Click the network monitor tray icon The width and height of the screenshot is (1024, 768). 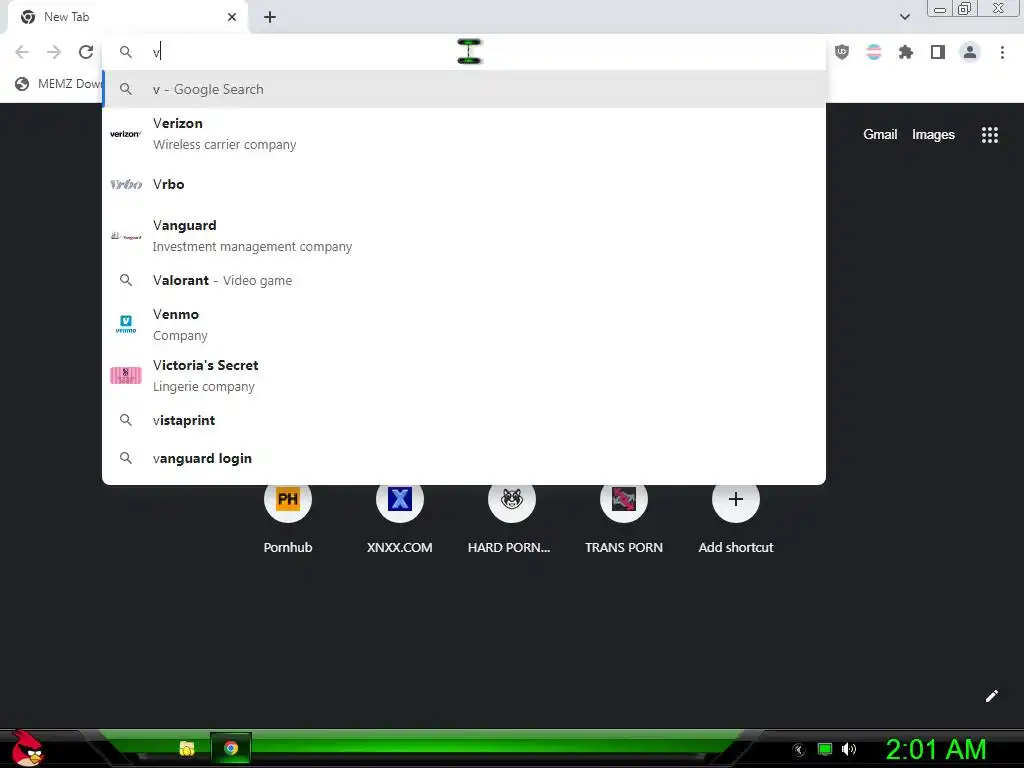[825, 749]
